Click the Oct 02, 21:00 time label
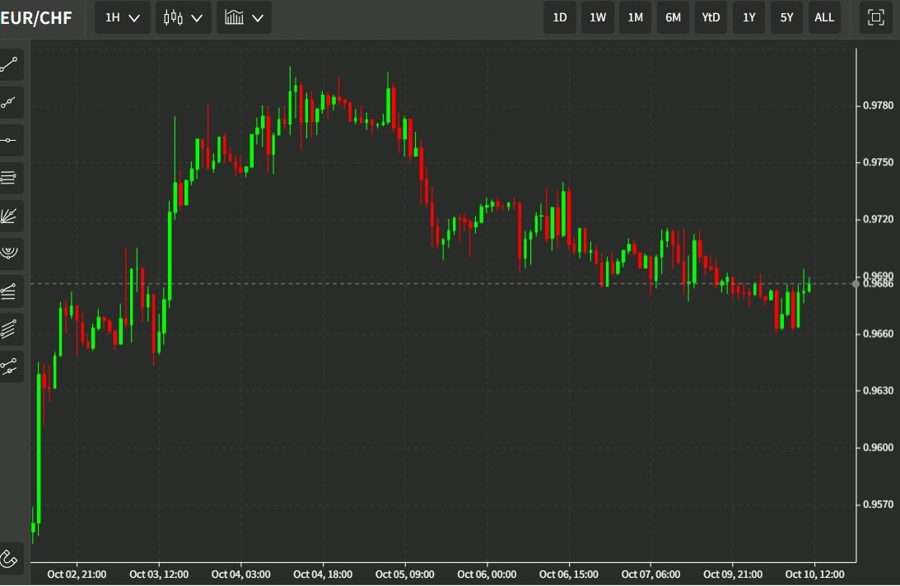 [77, 574]
